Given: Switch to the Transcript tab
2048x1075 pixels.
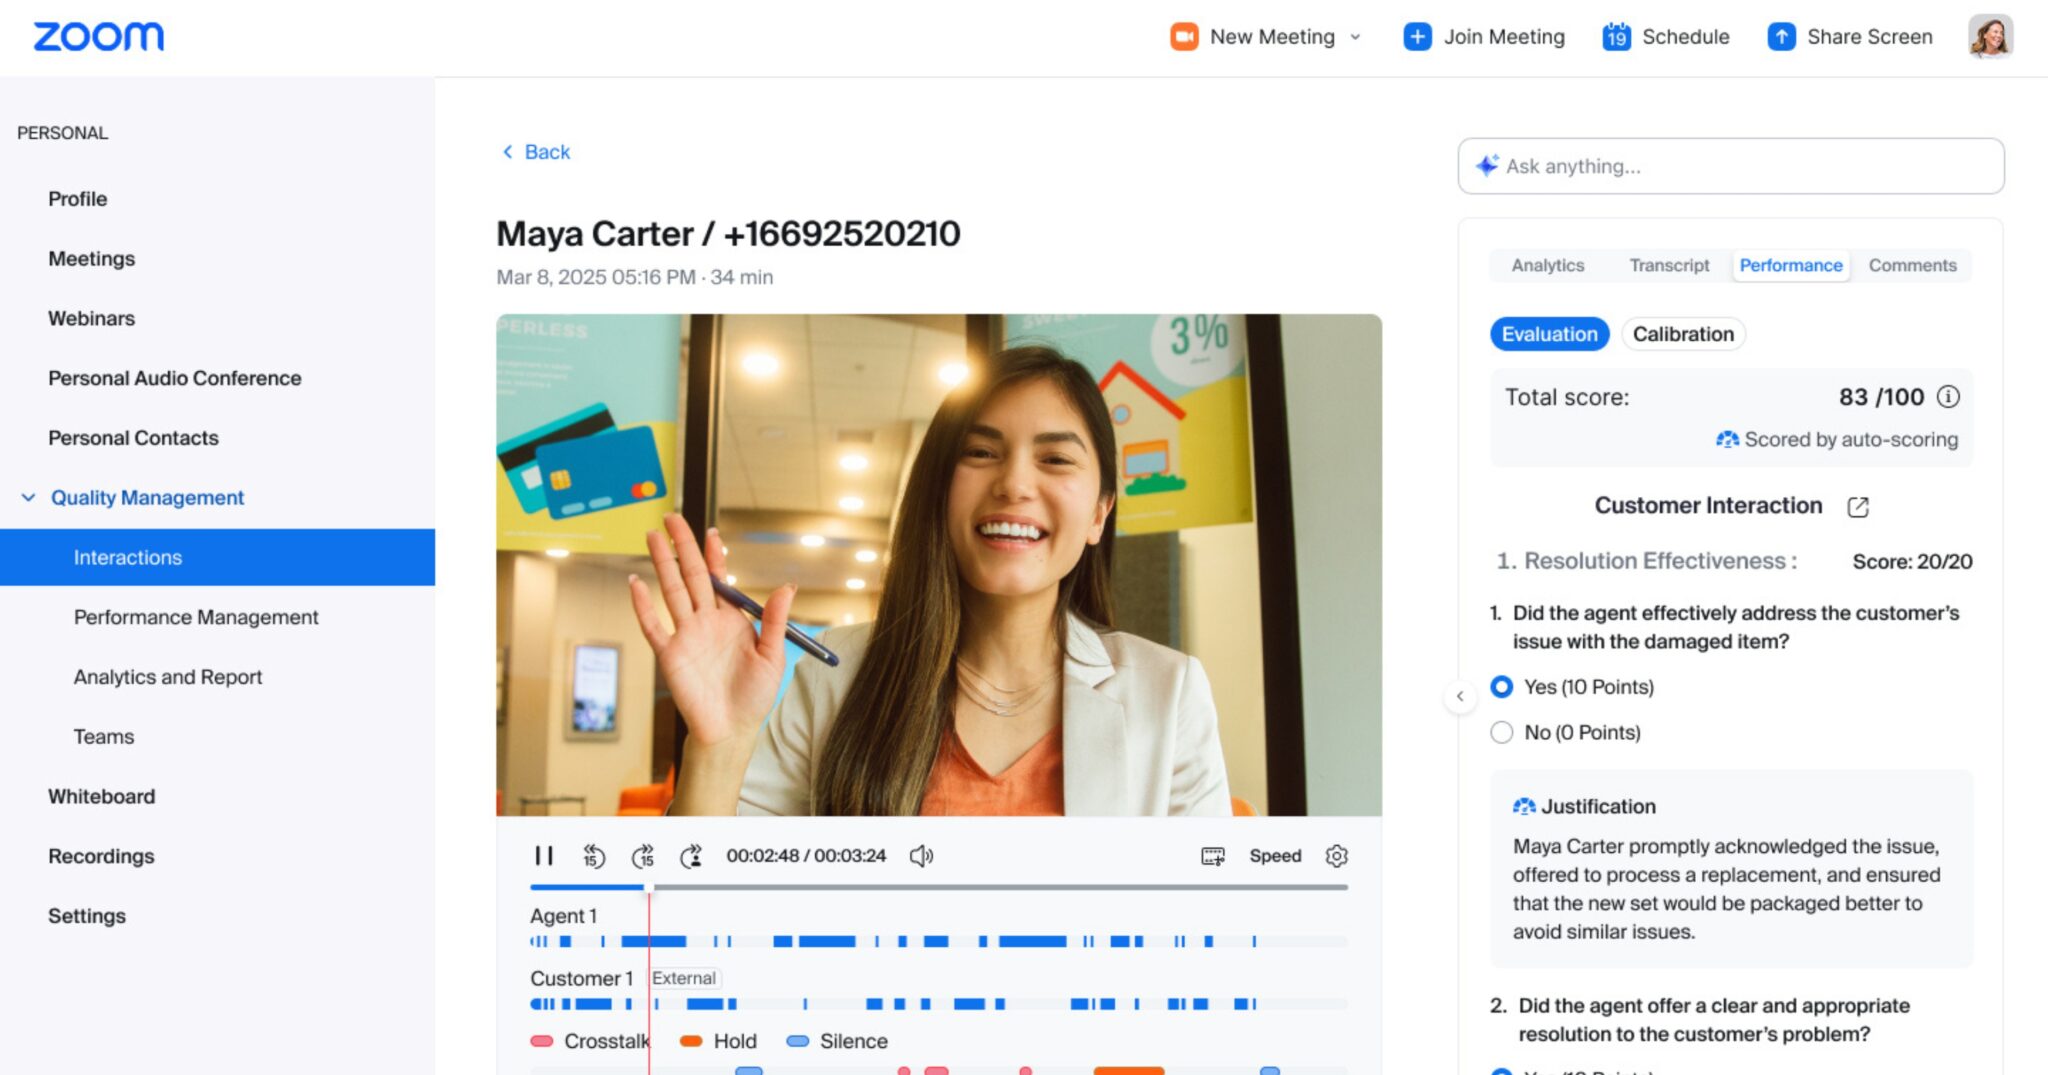Looking at the screenshot, I should tap(1668, 265).
